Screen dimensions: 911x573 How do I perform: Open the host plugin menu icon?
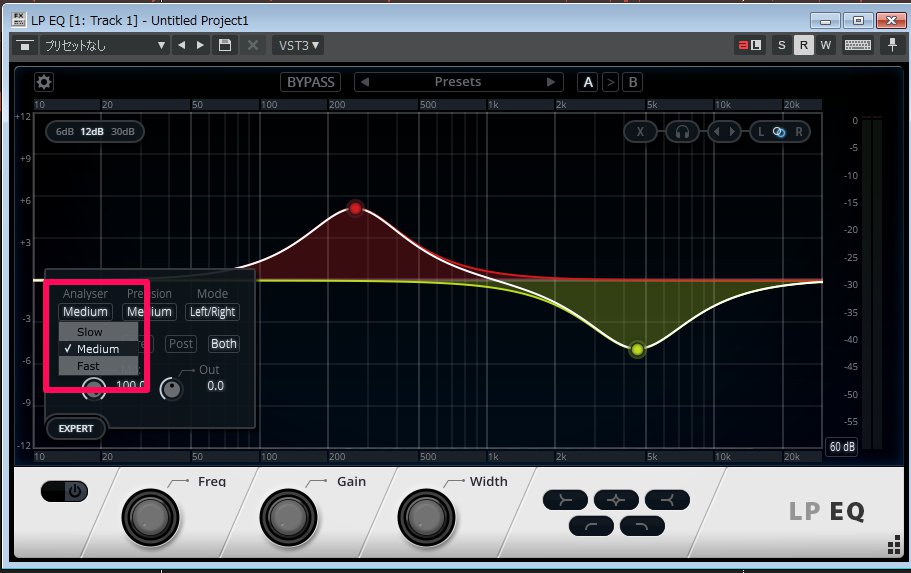pos(24,45)
